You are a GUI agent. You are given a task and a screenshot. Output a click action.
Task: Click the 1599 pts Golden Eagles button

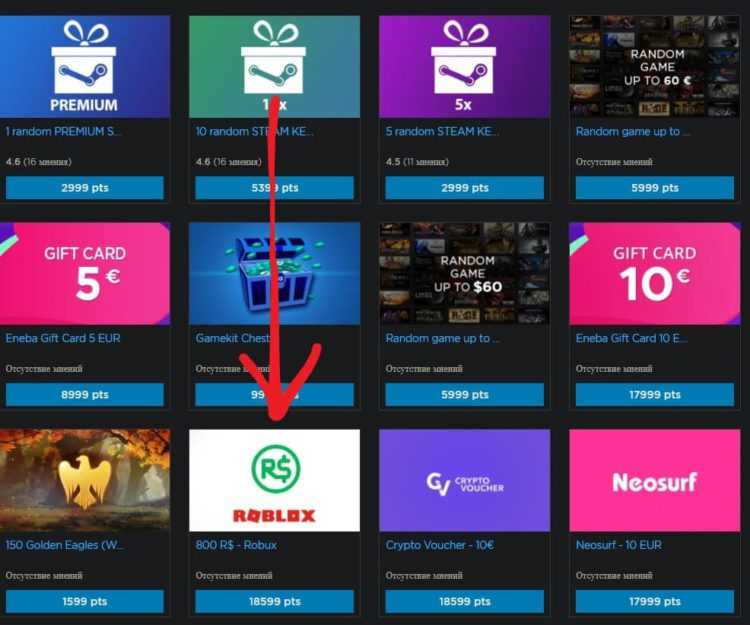click(85, 602)
